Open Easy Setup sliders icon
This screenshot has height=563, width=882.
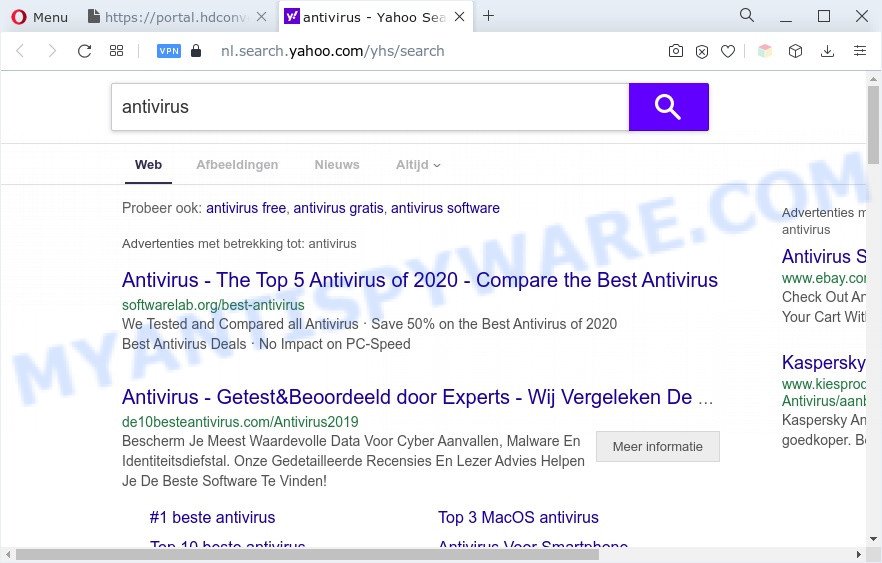point(860,51)
